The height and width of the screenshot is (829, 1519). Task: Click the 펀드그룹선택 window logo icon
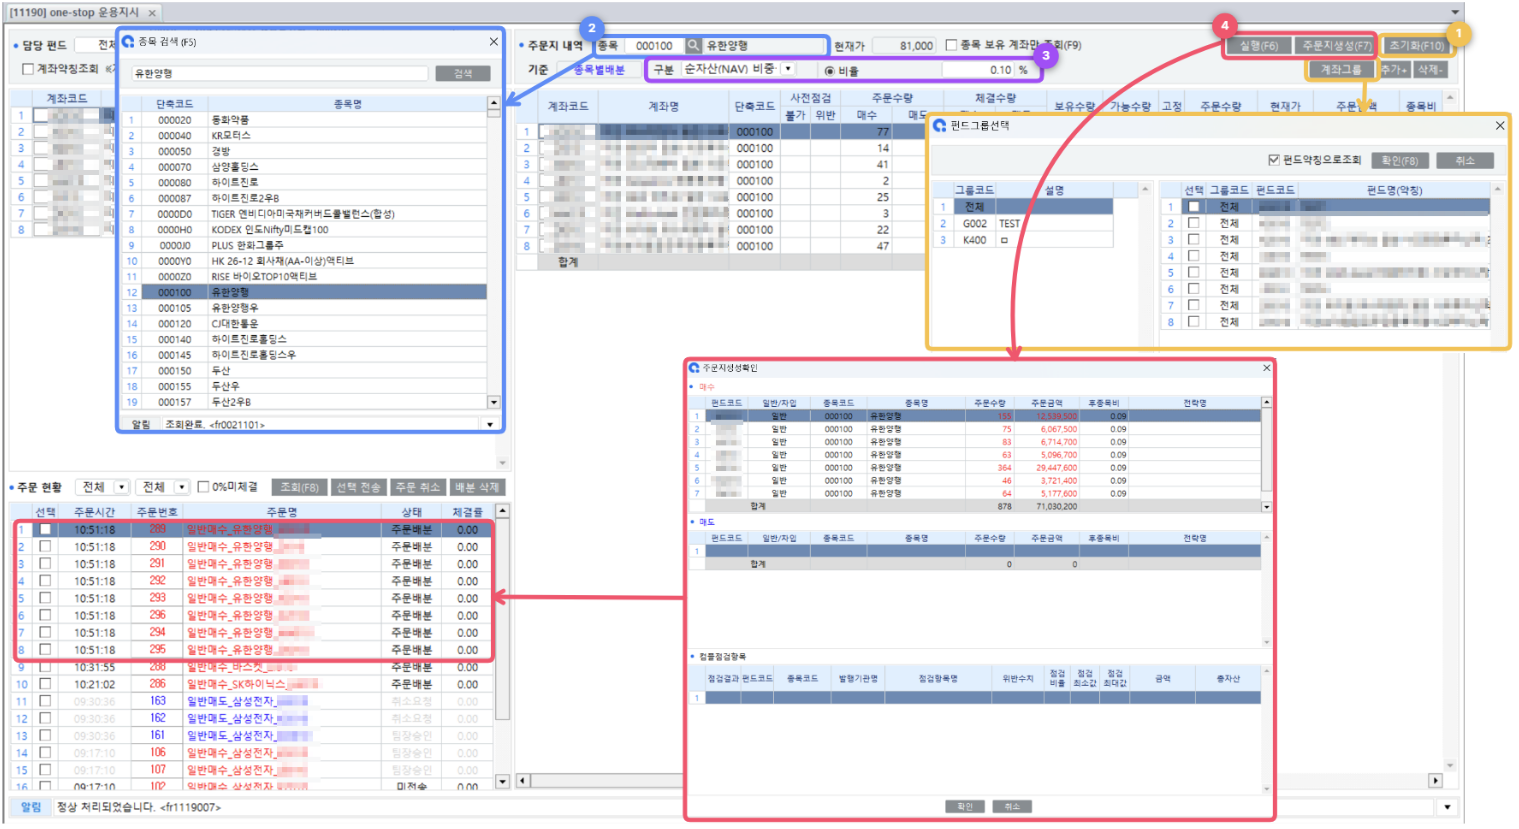[940, 125]
